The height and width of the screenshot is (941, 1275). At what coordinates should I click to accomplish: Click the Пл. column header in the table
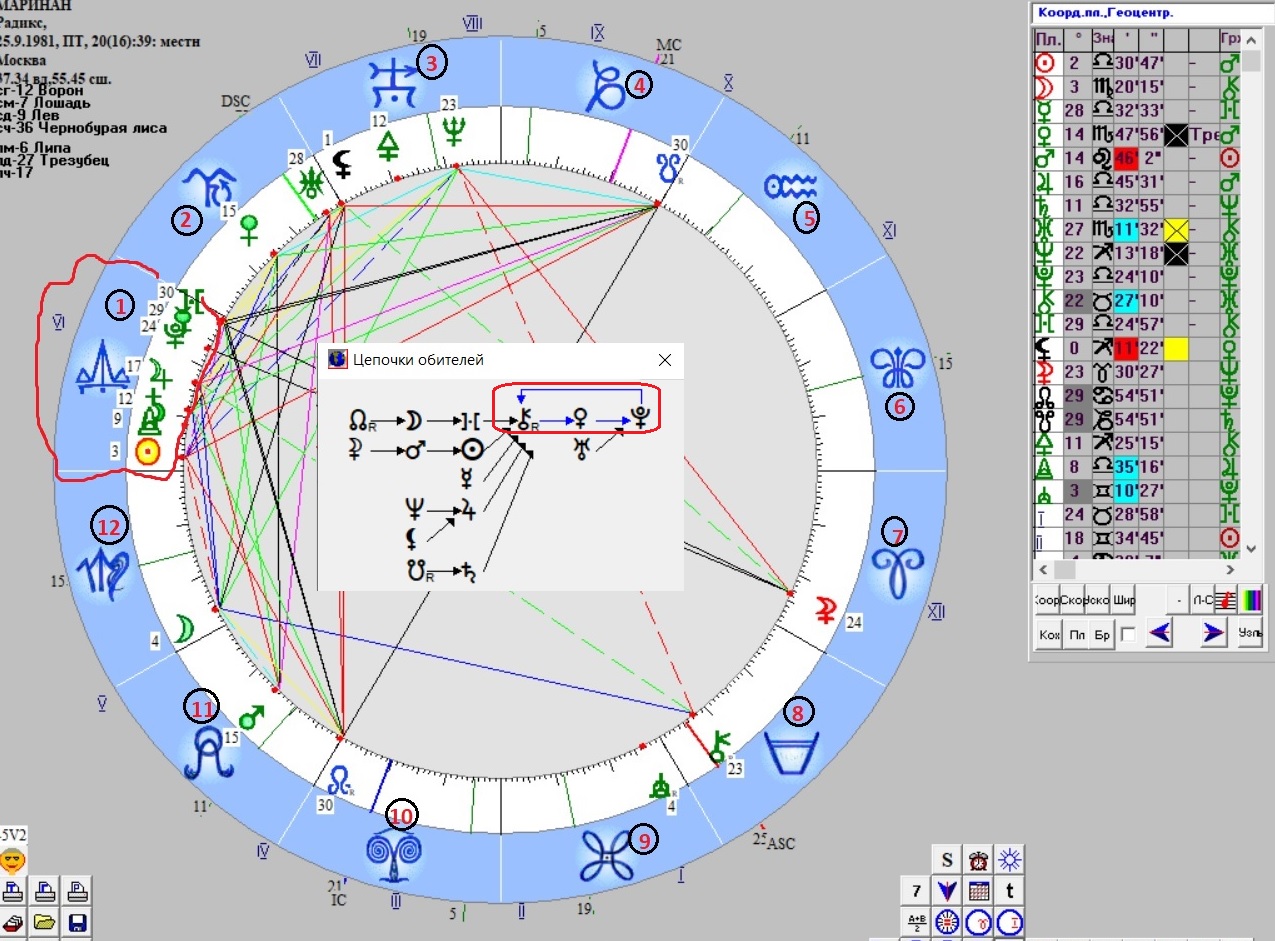(x=1047, y=38)
